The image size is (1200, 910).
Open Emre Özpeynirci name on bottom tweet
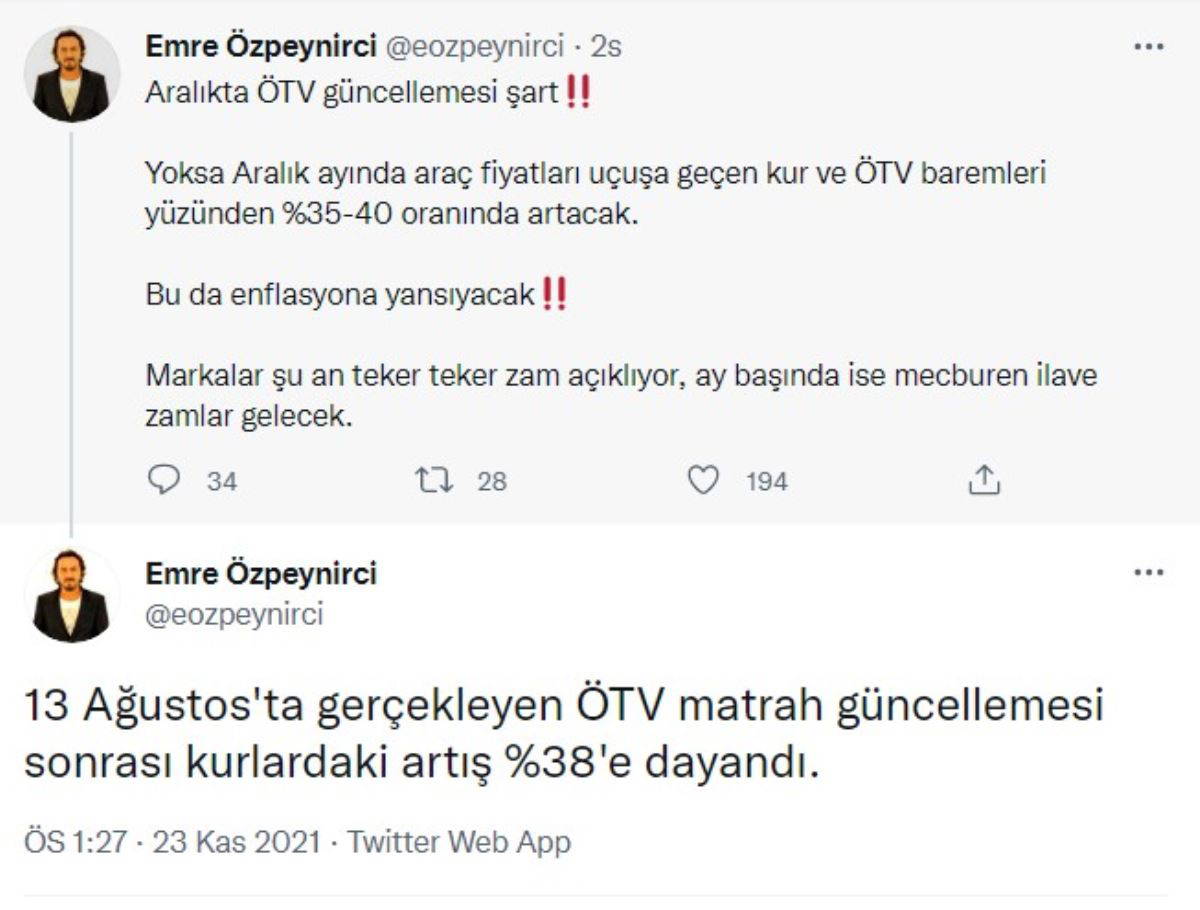(x=261, y=574)
